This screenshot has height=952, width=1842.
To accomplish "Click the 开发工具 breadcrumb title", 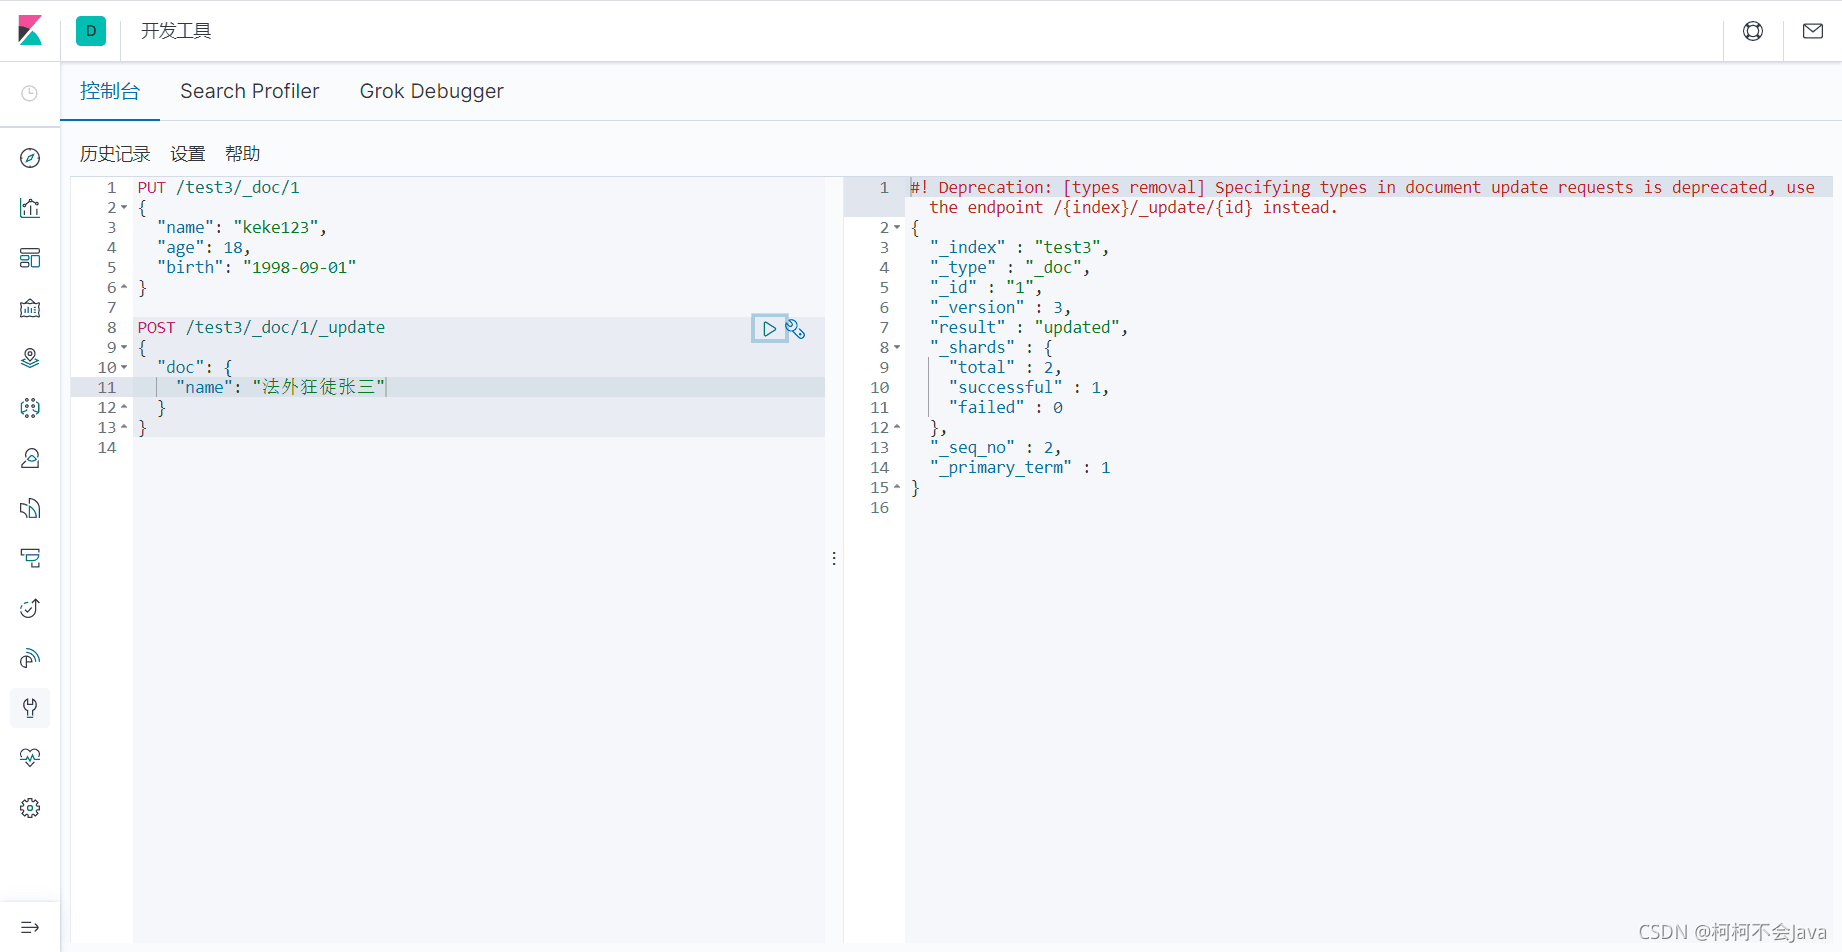I will [x=176, y=31].
